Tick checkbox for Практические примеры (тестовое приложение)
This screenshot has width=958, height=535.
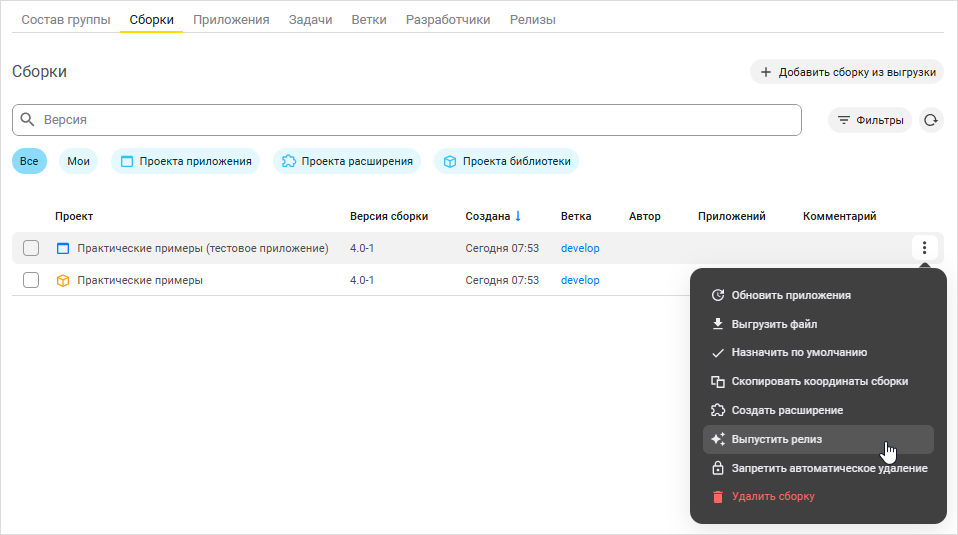(x=31, y=248)
